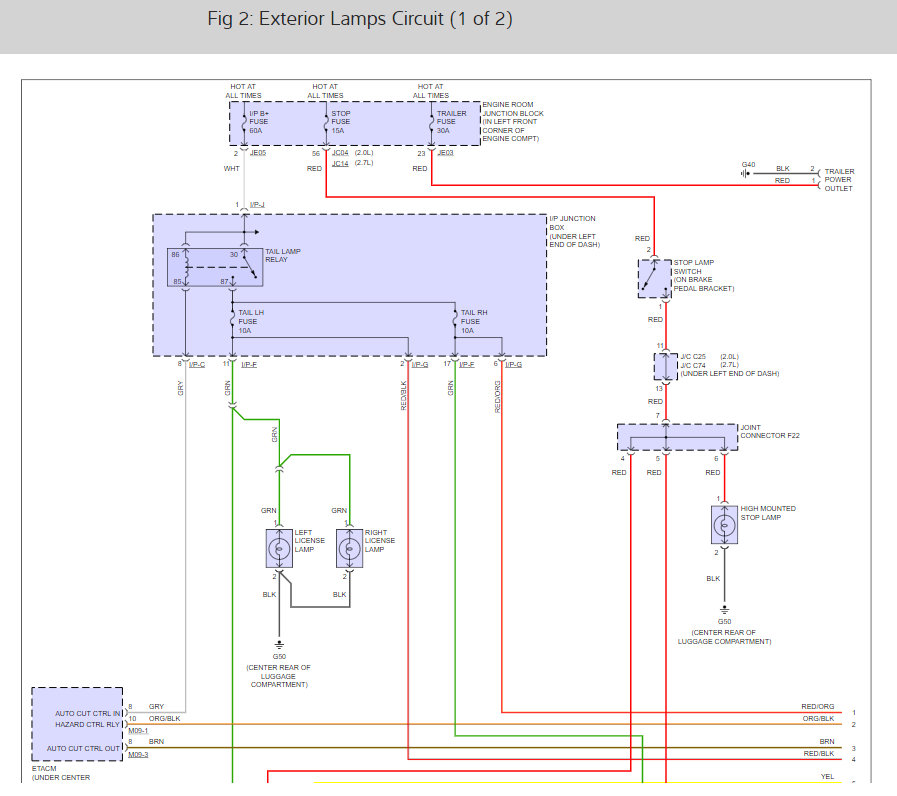Open the JE05 connector link
897x796 pixels.
[x=258, y=153]
